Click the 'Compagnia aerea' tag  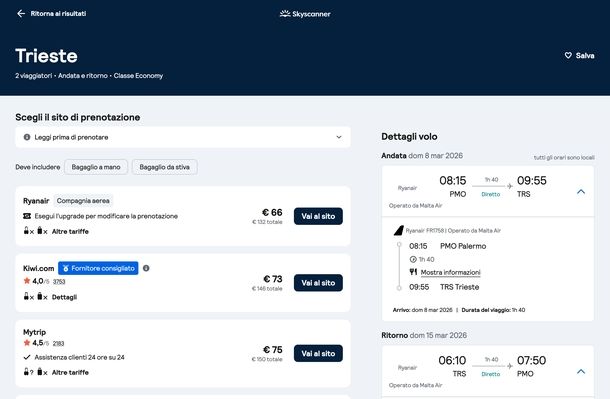point(83,201)
